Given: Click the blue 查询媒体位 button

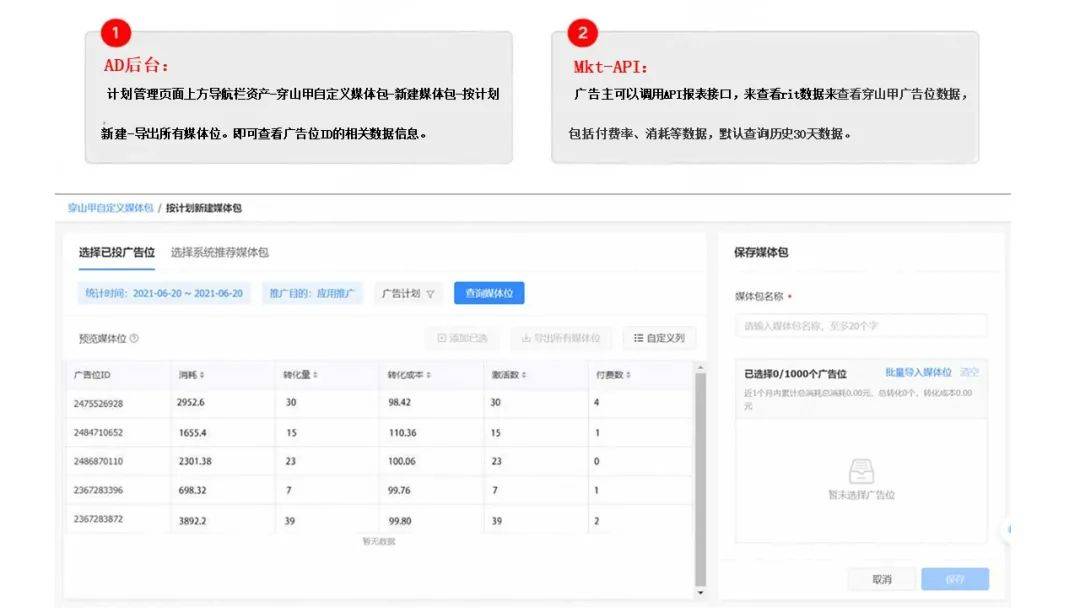Looking at the screenshot, I should (487, 294).
